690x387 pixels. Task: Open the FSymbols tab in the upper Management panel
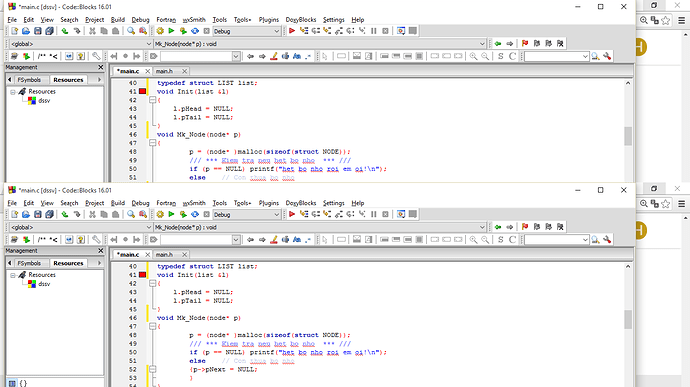pyautogui.click(x=29, y=80)
